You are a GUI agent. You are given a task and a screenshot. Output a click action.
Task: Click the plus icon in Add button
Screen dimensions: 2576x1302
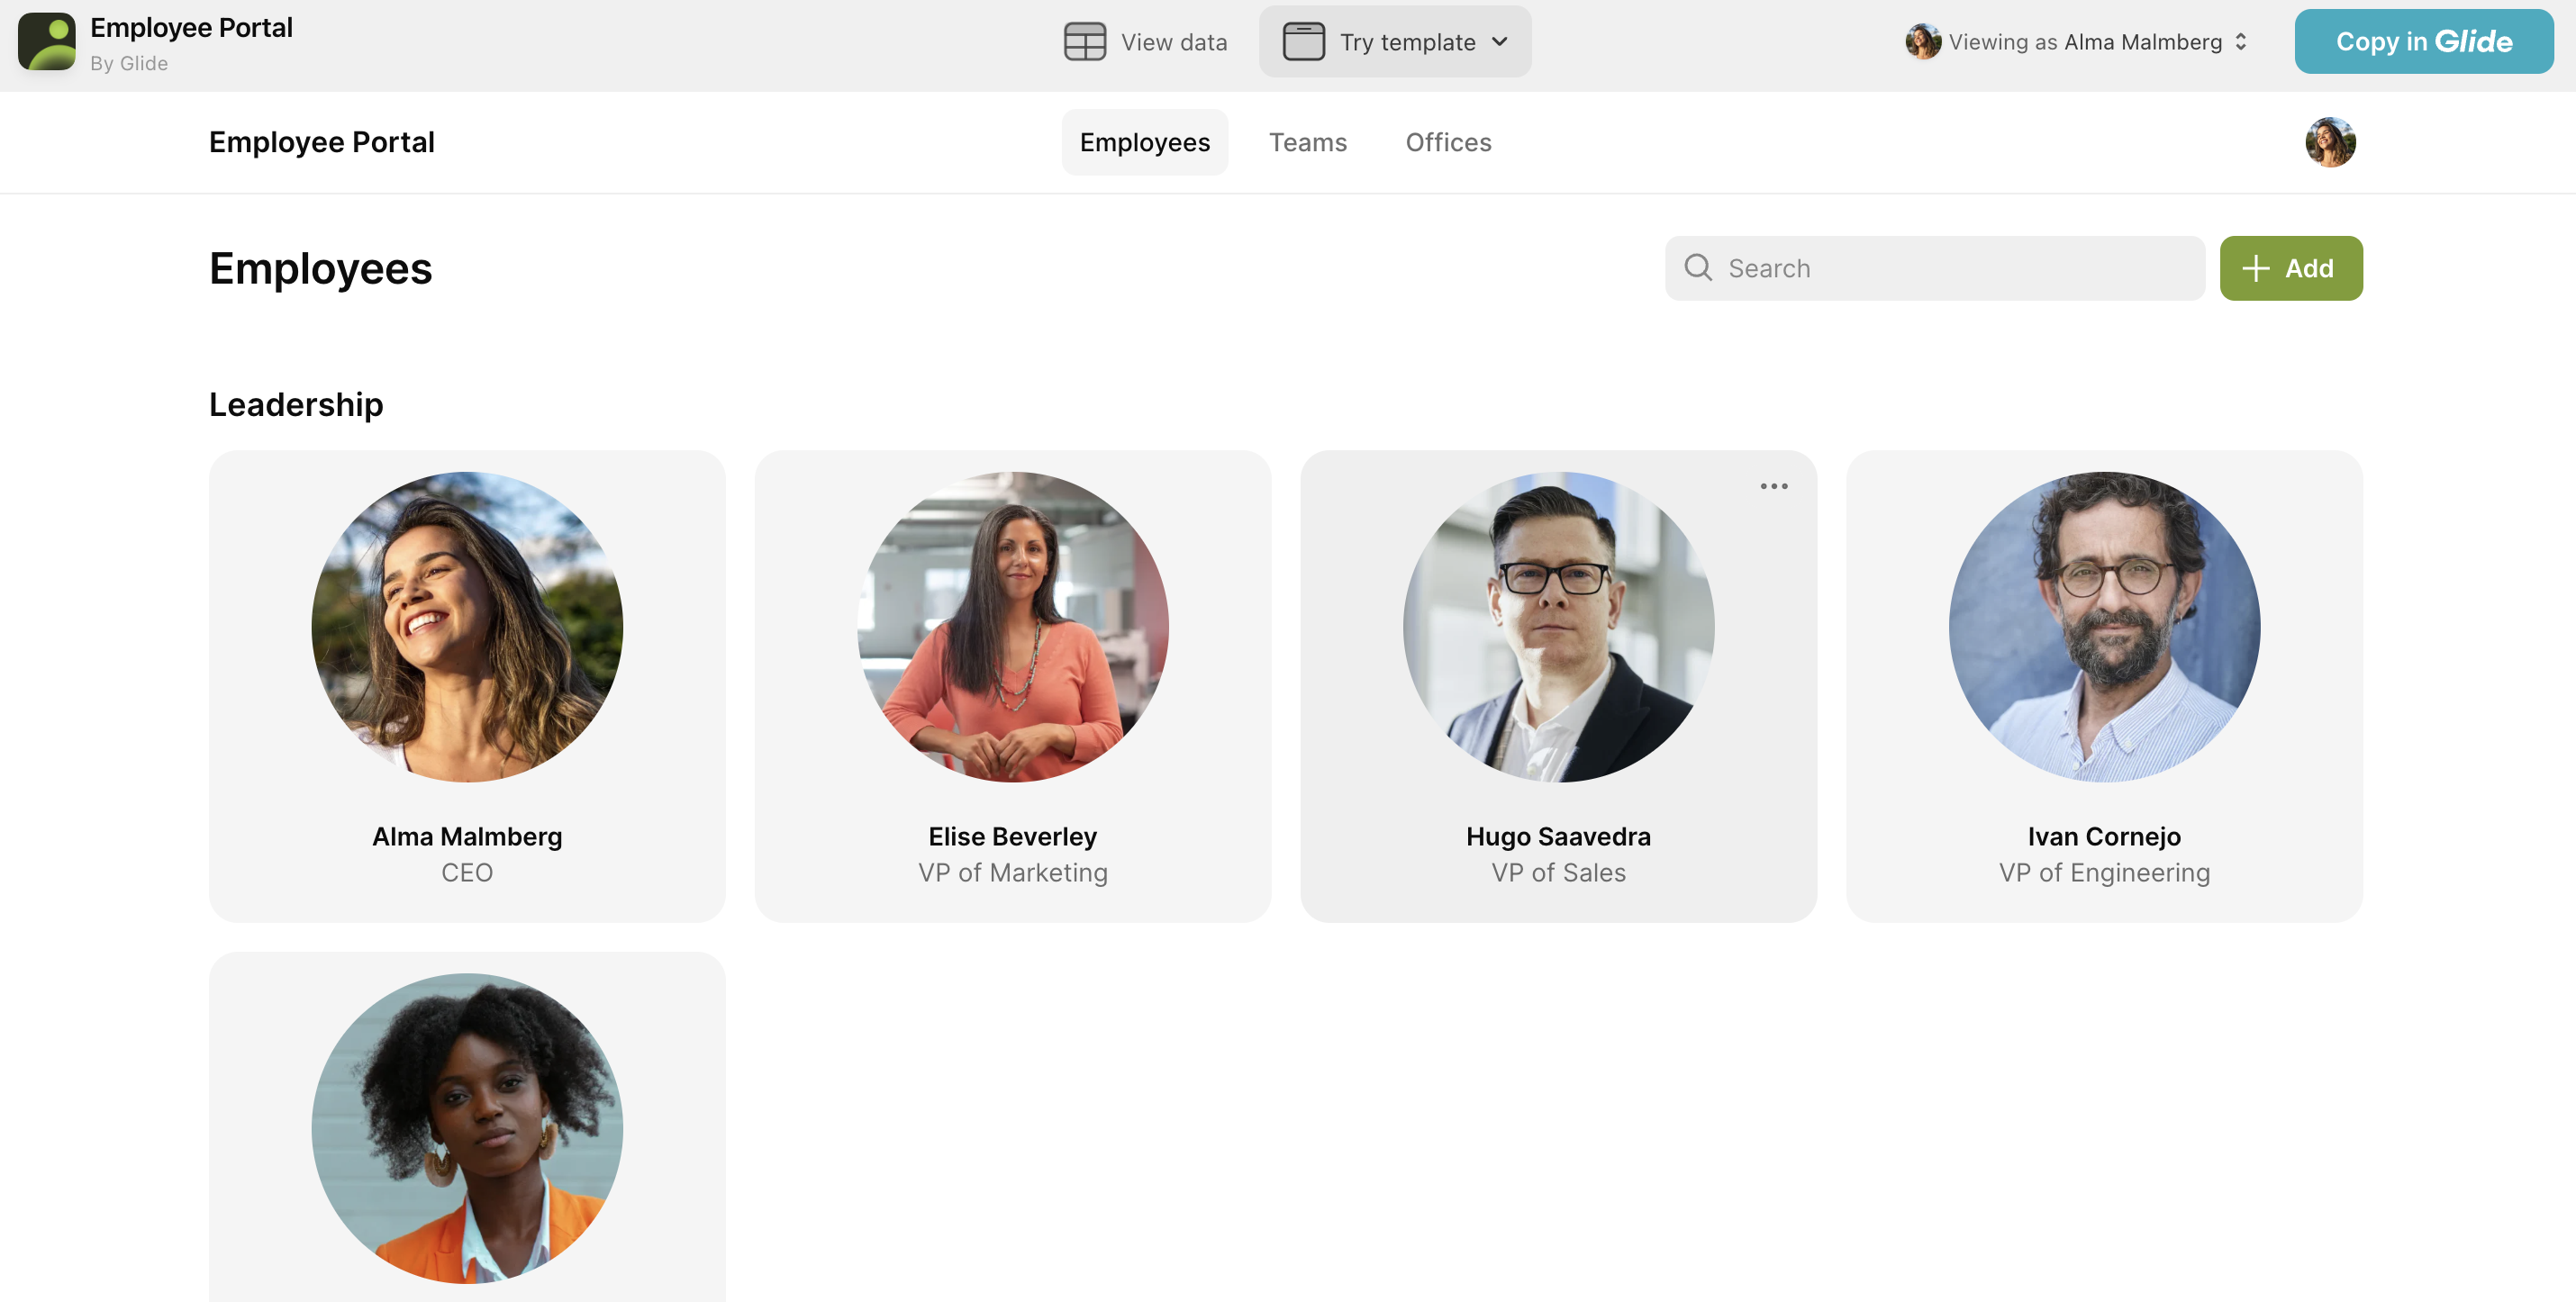click(2255, 268)
